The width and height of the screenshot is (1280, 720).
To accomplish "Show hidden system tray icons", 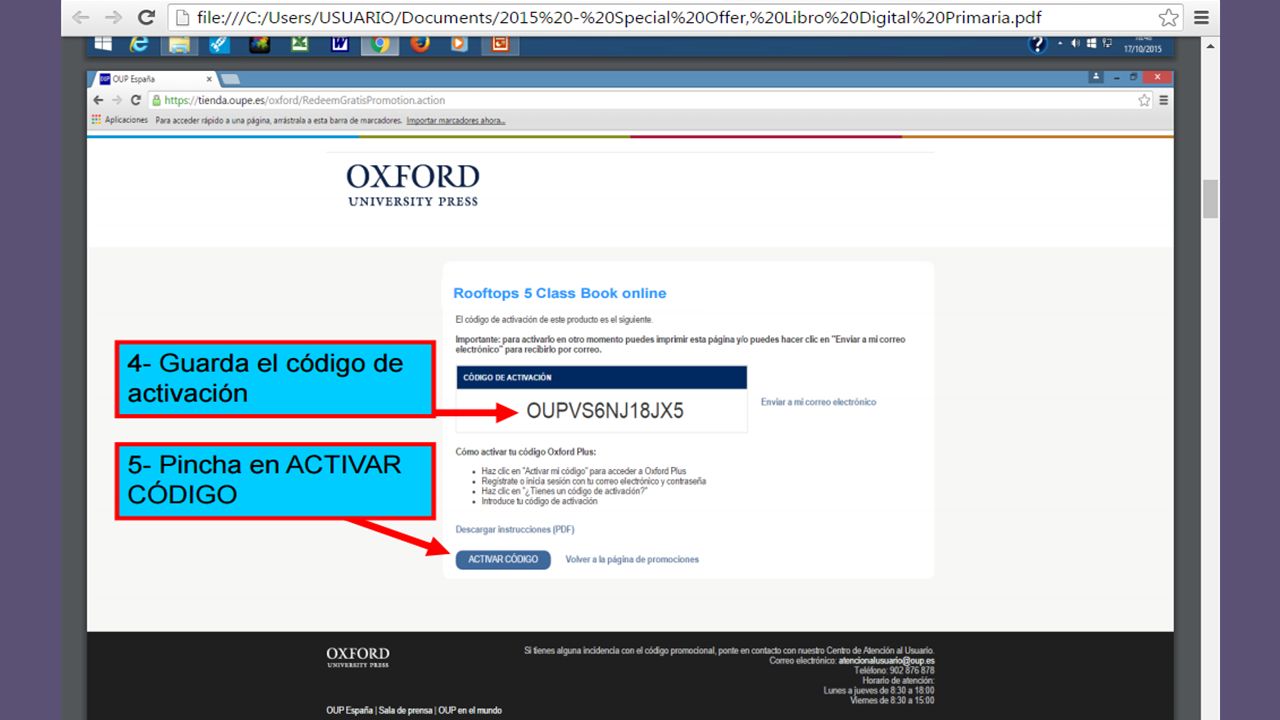I will point(1060,44).
